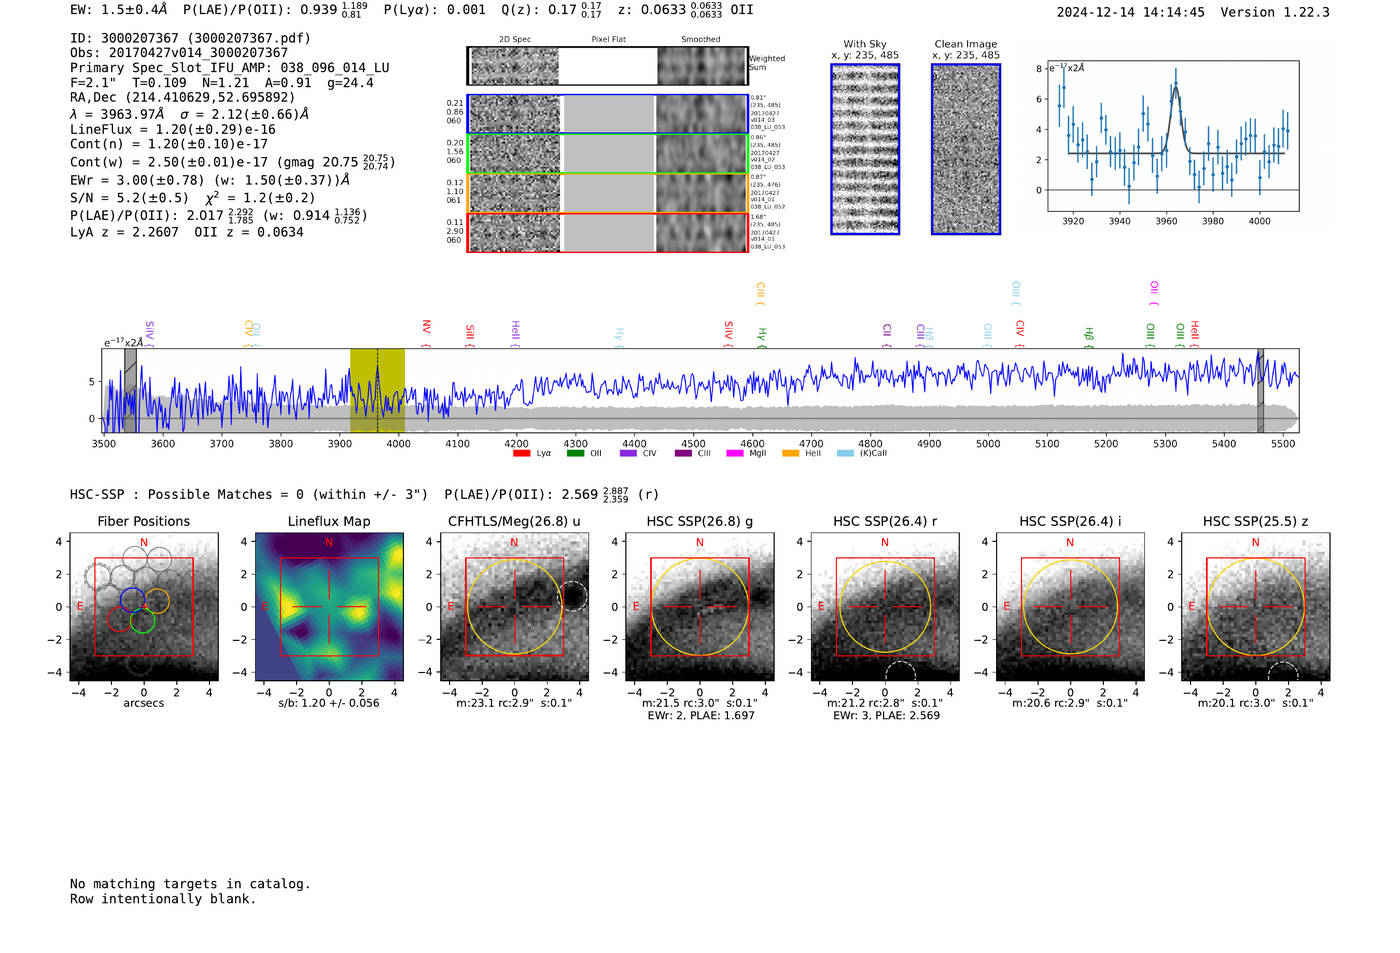The height and width of the screenshot is (953, 1400).
Task: Open the Lineflux Map thumbnail
Action: click(329, 607)
